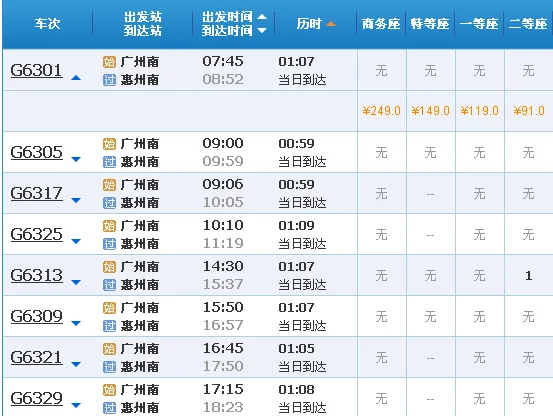This screenshot has height=416, width=553.
Task: Sort by 历时 duration arrow
Action: point(331,24)
